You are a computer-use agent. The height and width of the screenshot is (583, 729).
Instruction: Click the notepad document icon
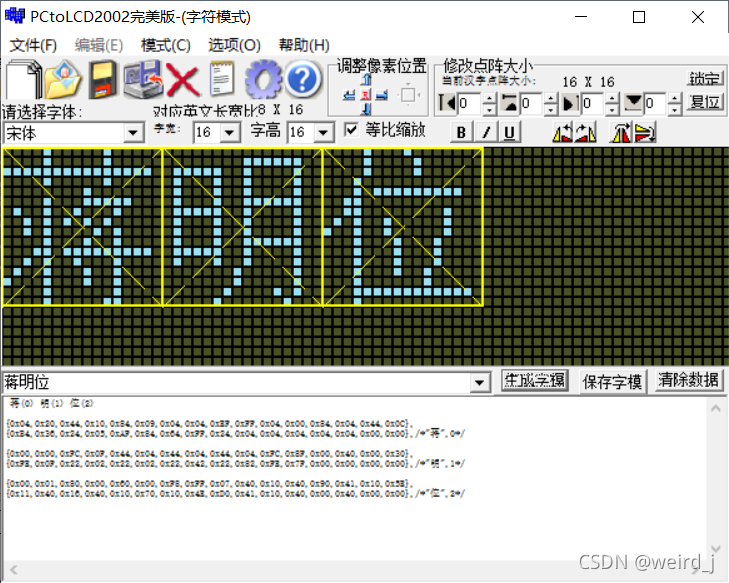click(222, 79)
